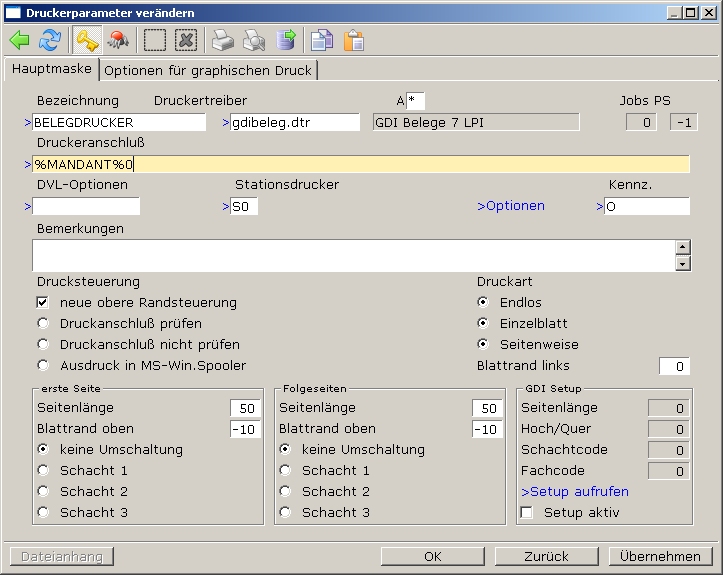This screenshot has width=723, height=575.
Task: Switch to 'Optionen für graphischen Druck' tab
Action: [x=208, y=70]
